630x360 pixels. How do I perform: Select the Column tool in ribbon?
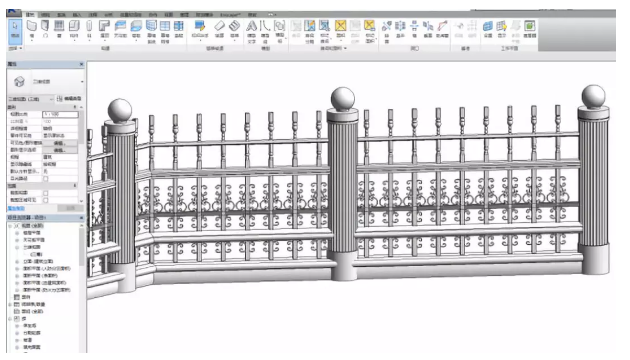pyautogui.click(x=89, y=29)
